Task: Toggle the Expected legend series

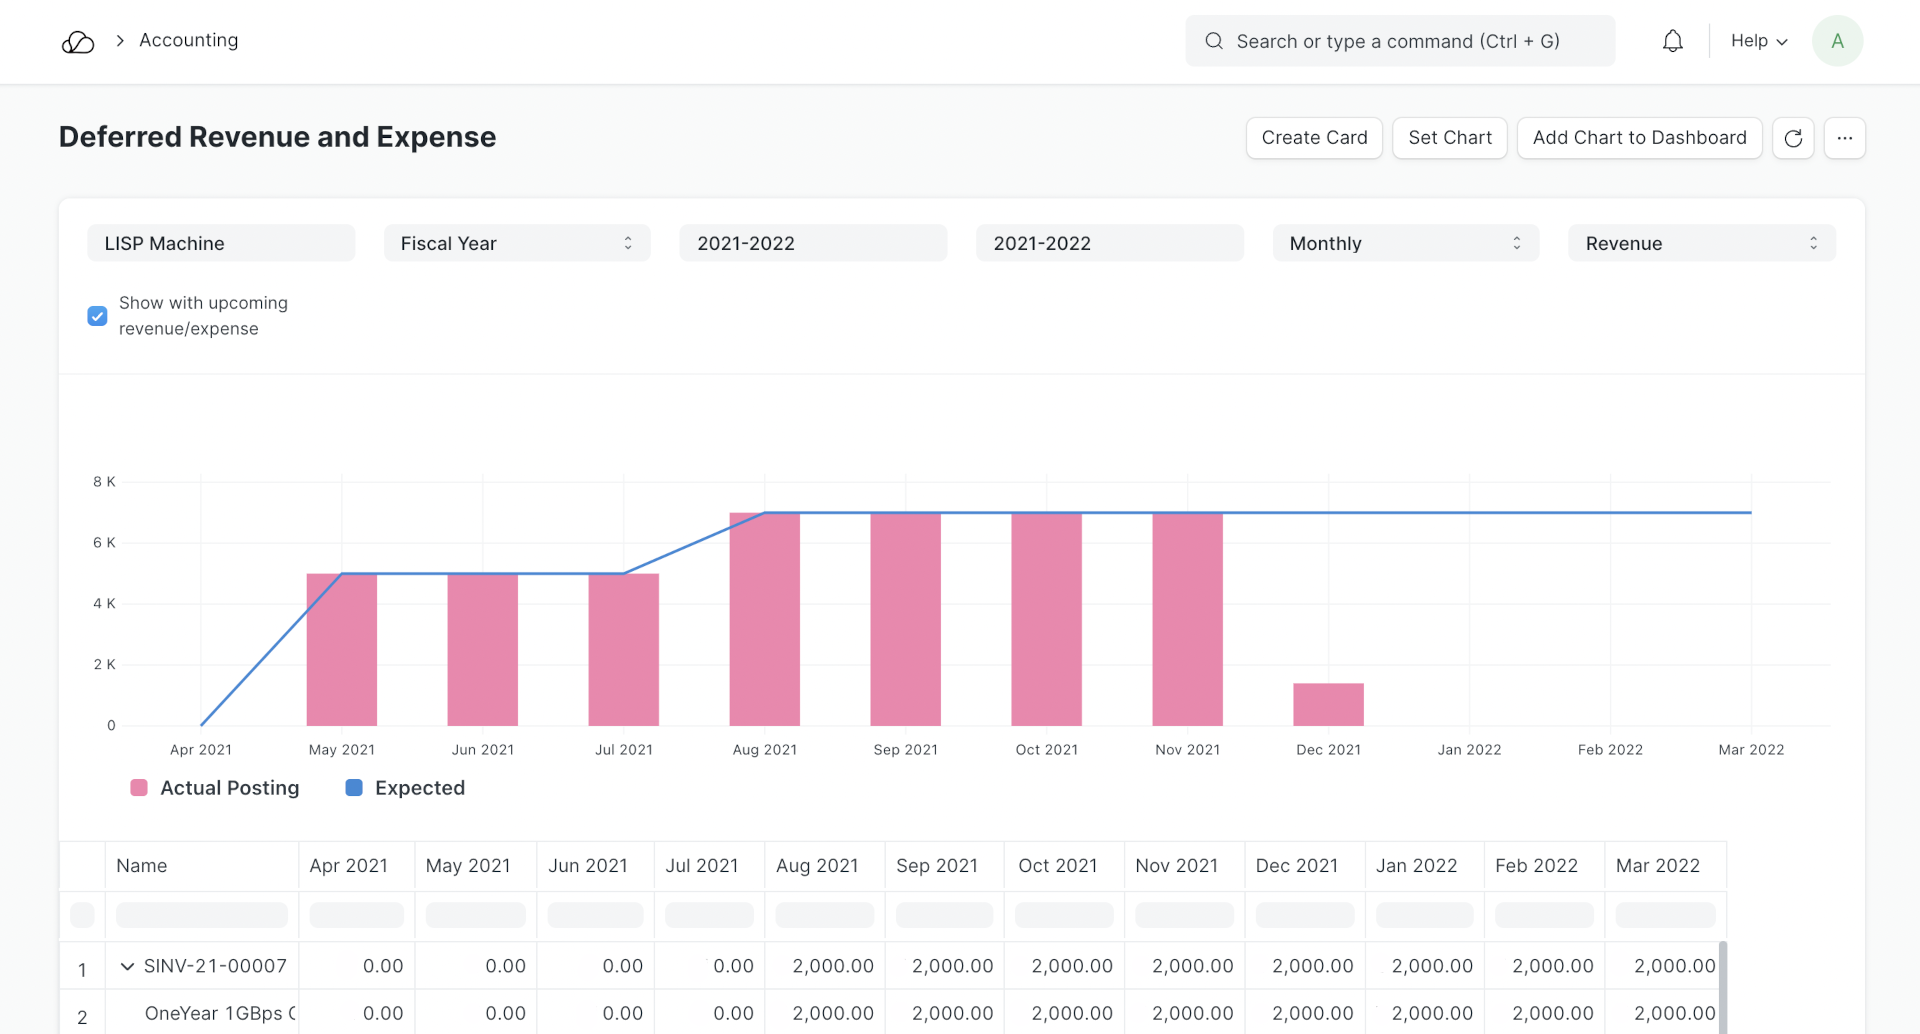Action: (x=406, y=788)
